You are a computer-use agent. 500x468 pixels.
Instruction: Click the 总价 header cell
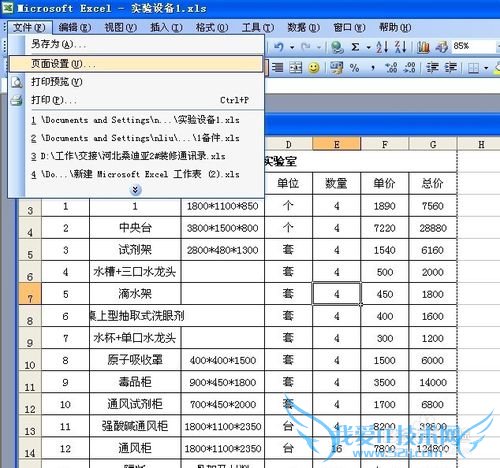click(x=433, y=183)
